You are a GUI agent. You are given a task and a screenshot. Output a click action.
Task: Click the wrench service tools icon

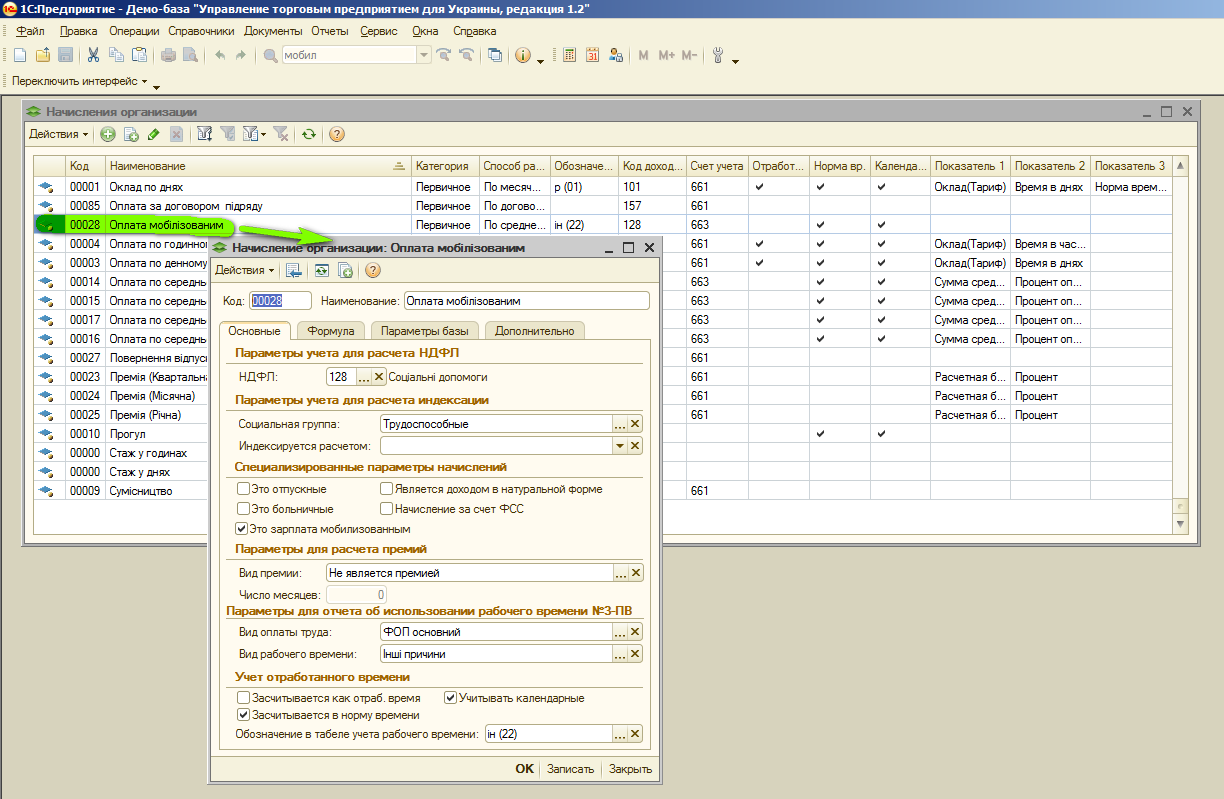[719, 56]
